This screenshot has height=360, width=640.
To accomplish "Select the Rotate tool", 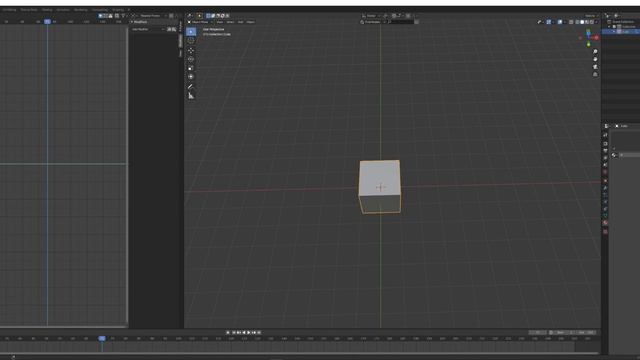I will [191, 59].
